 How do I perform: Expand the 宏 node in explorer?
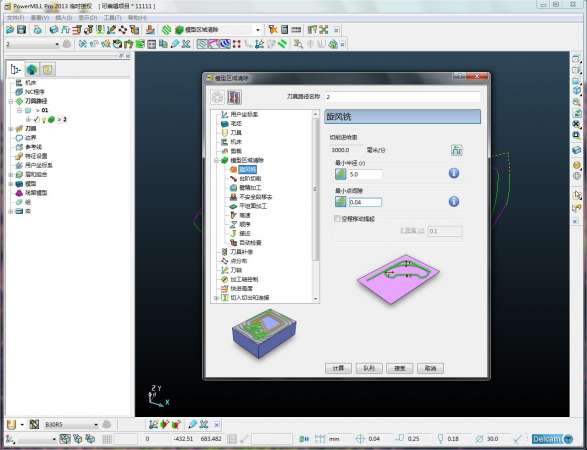pyautogui.click(x=11, y=211)
